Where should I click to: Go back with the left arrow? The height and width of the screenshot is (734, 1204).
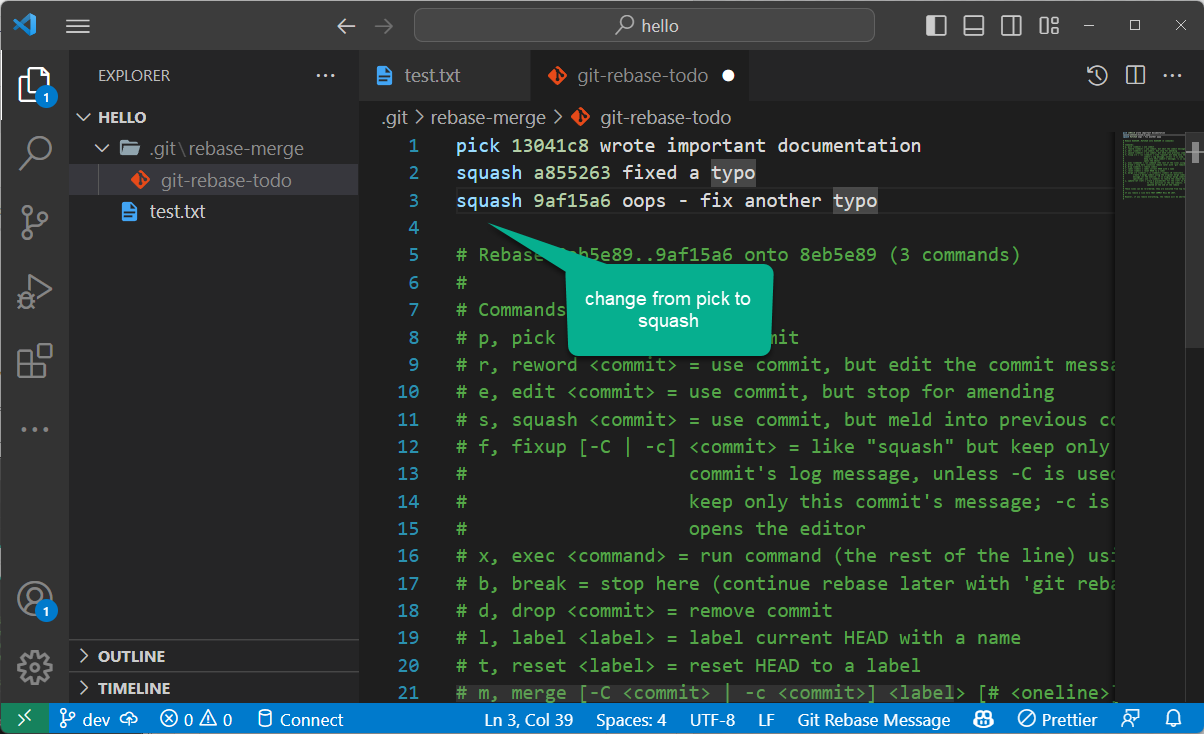(346, 26)
